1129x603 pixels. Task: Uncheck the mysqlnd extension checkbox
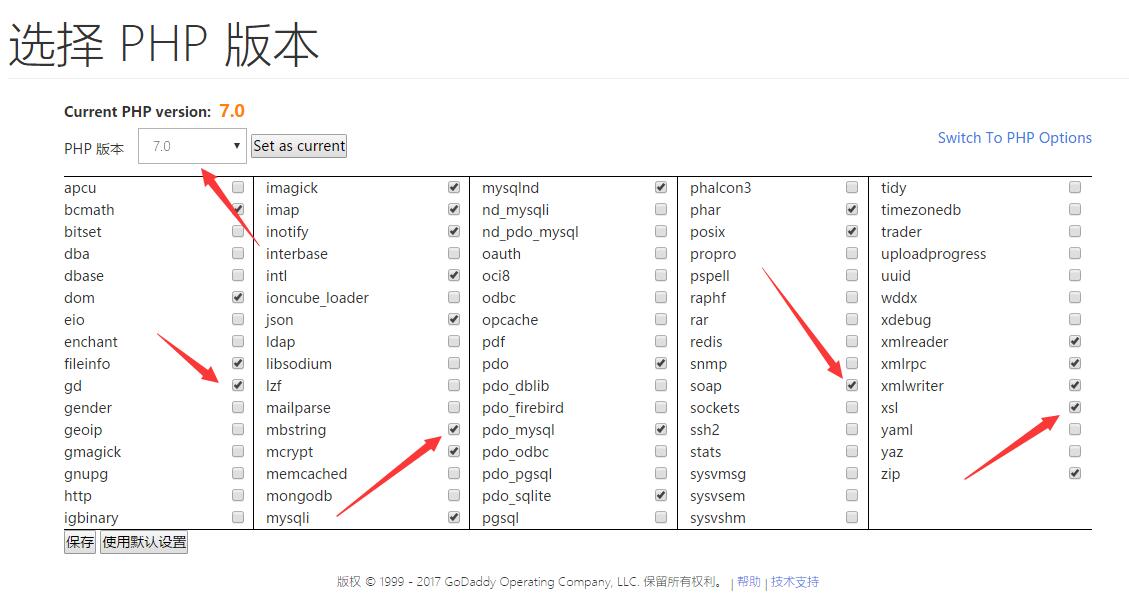tap(660, 187)
